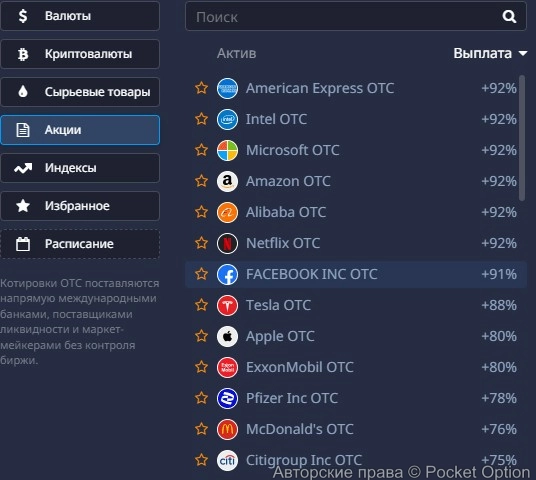Click the +78% payout for Pfizer

[499, 398]
